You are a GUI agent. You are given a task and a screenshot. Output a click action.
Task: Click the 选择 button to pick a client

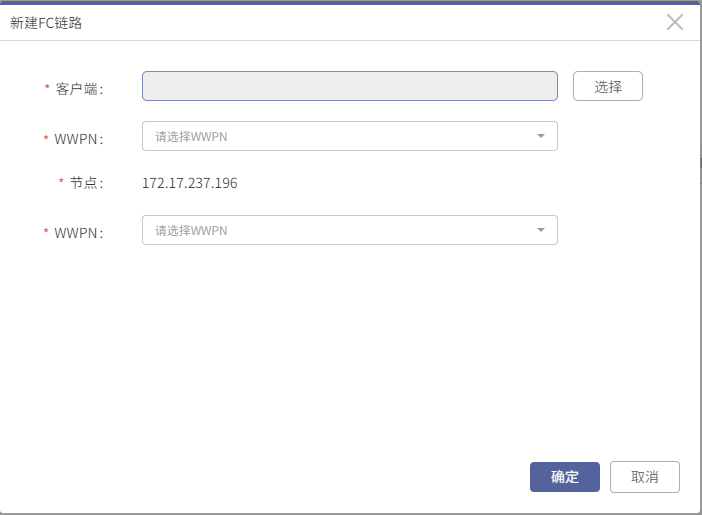coord(608,86)
